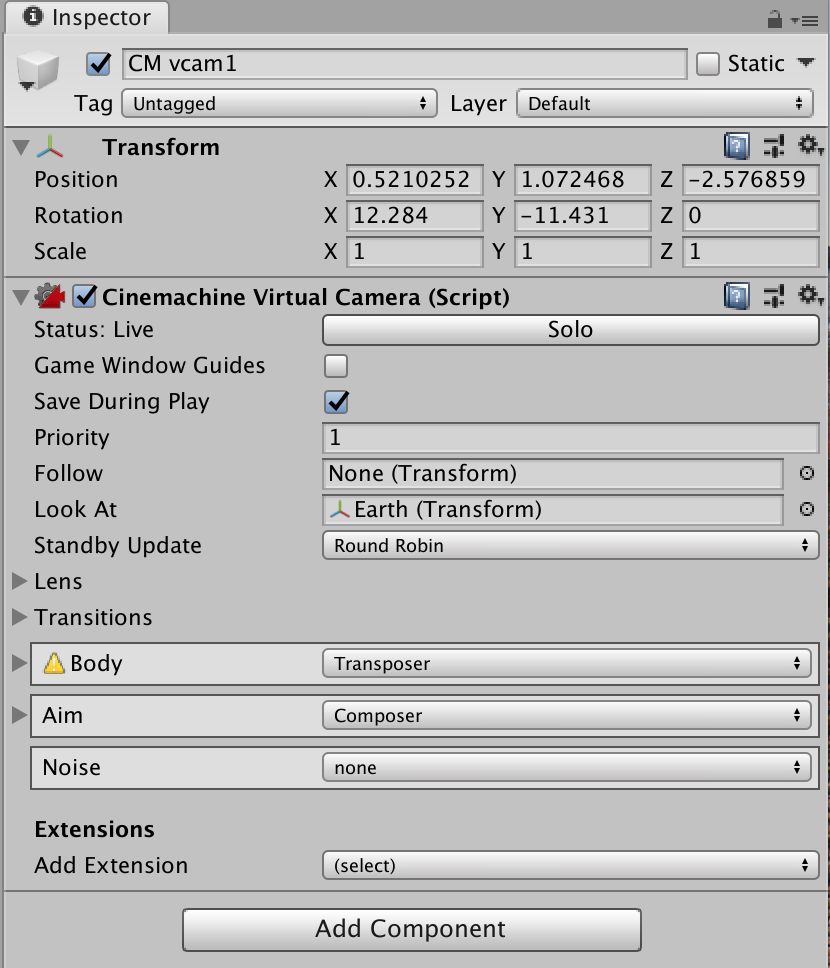Open Standby Update dropdown Round Robin
The height and width of the screenshot is (968, 830).
(571, 546)
